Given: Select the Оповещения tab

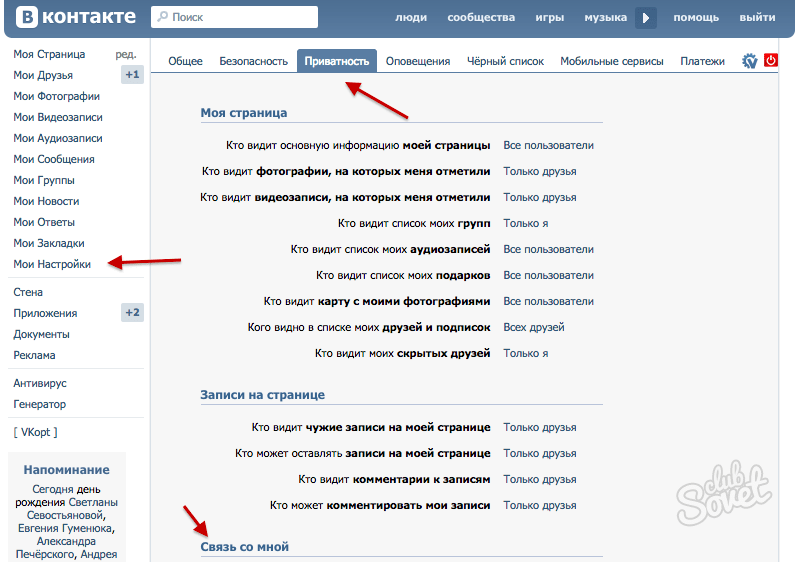Looking at the screenshot, I should [x=418, y=61].
